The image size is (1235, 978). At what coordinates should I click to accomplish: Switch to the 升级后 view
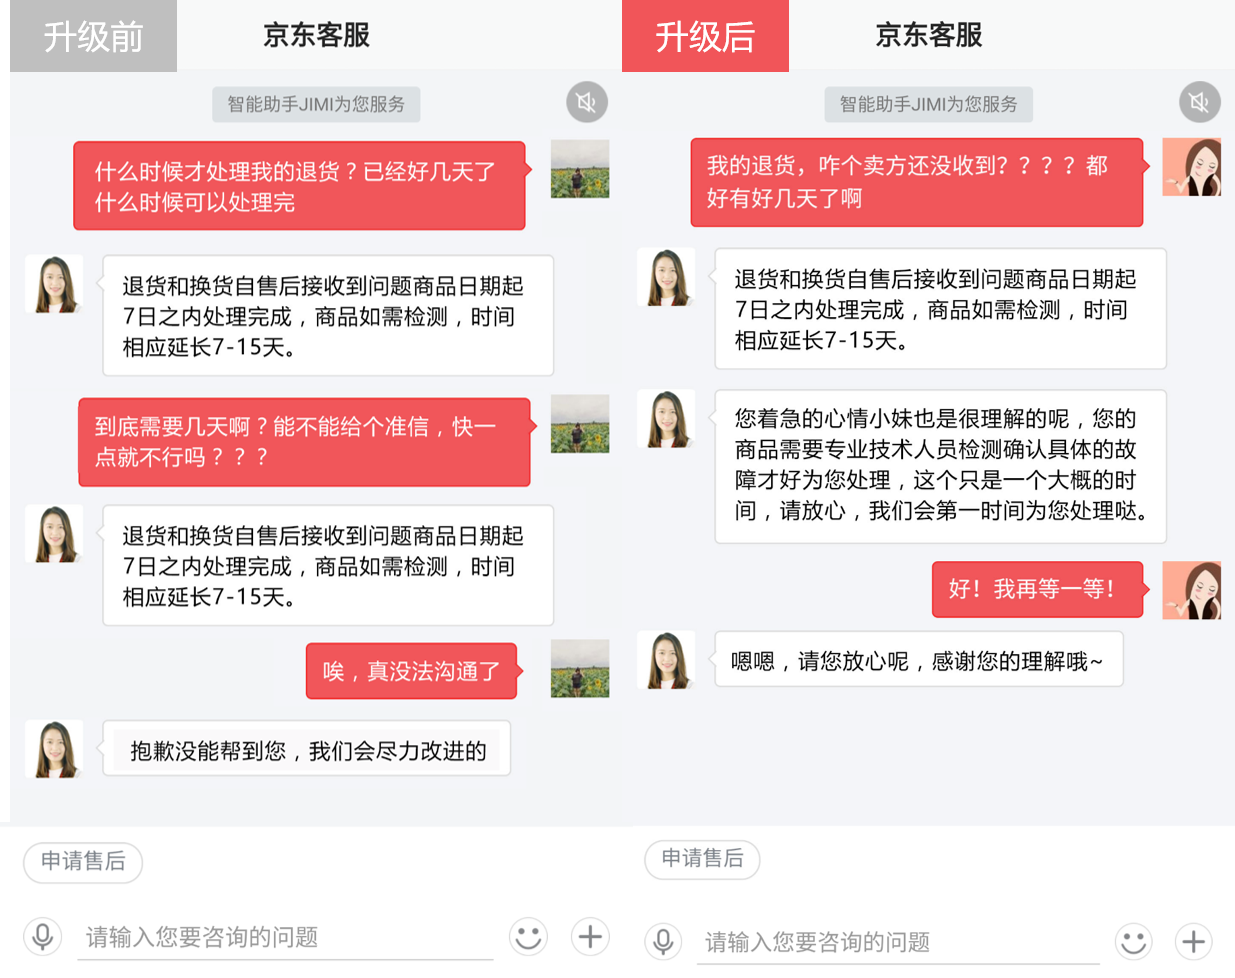point(705,36)
